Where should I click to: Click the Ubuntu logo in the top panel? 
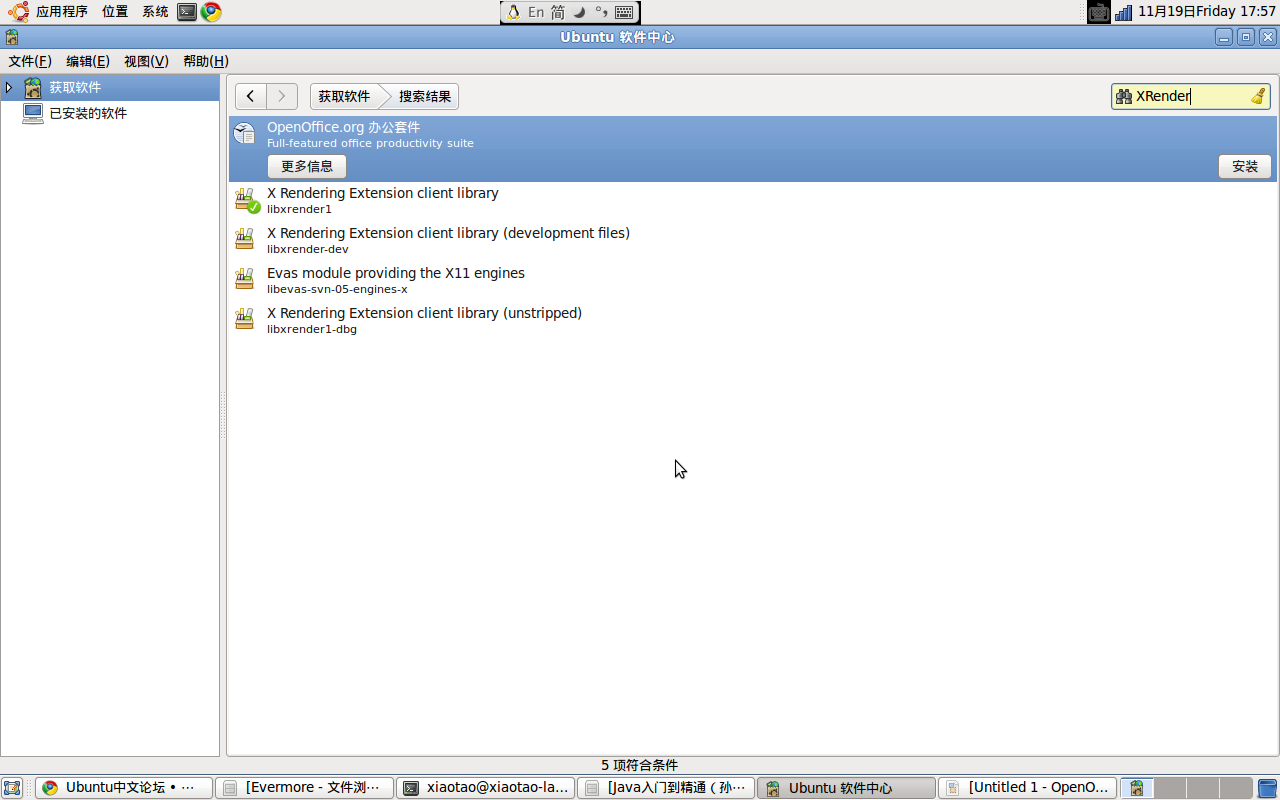[x=18, y=12]
